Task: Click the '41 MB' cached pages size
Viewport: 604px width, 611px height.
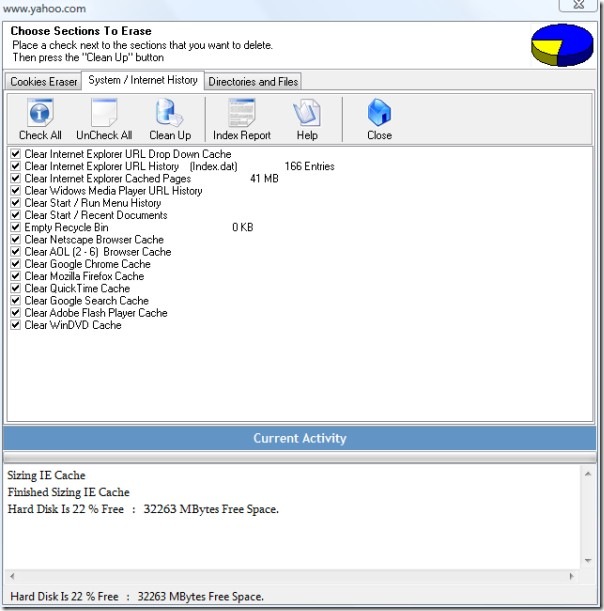Action: pyautogui.click(x=264, y=178)
